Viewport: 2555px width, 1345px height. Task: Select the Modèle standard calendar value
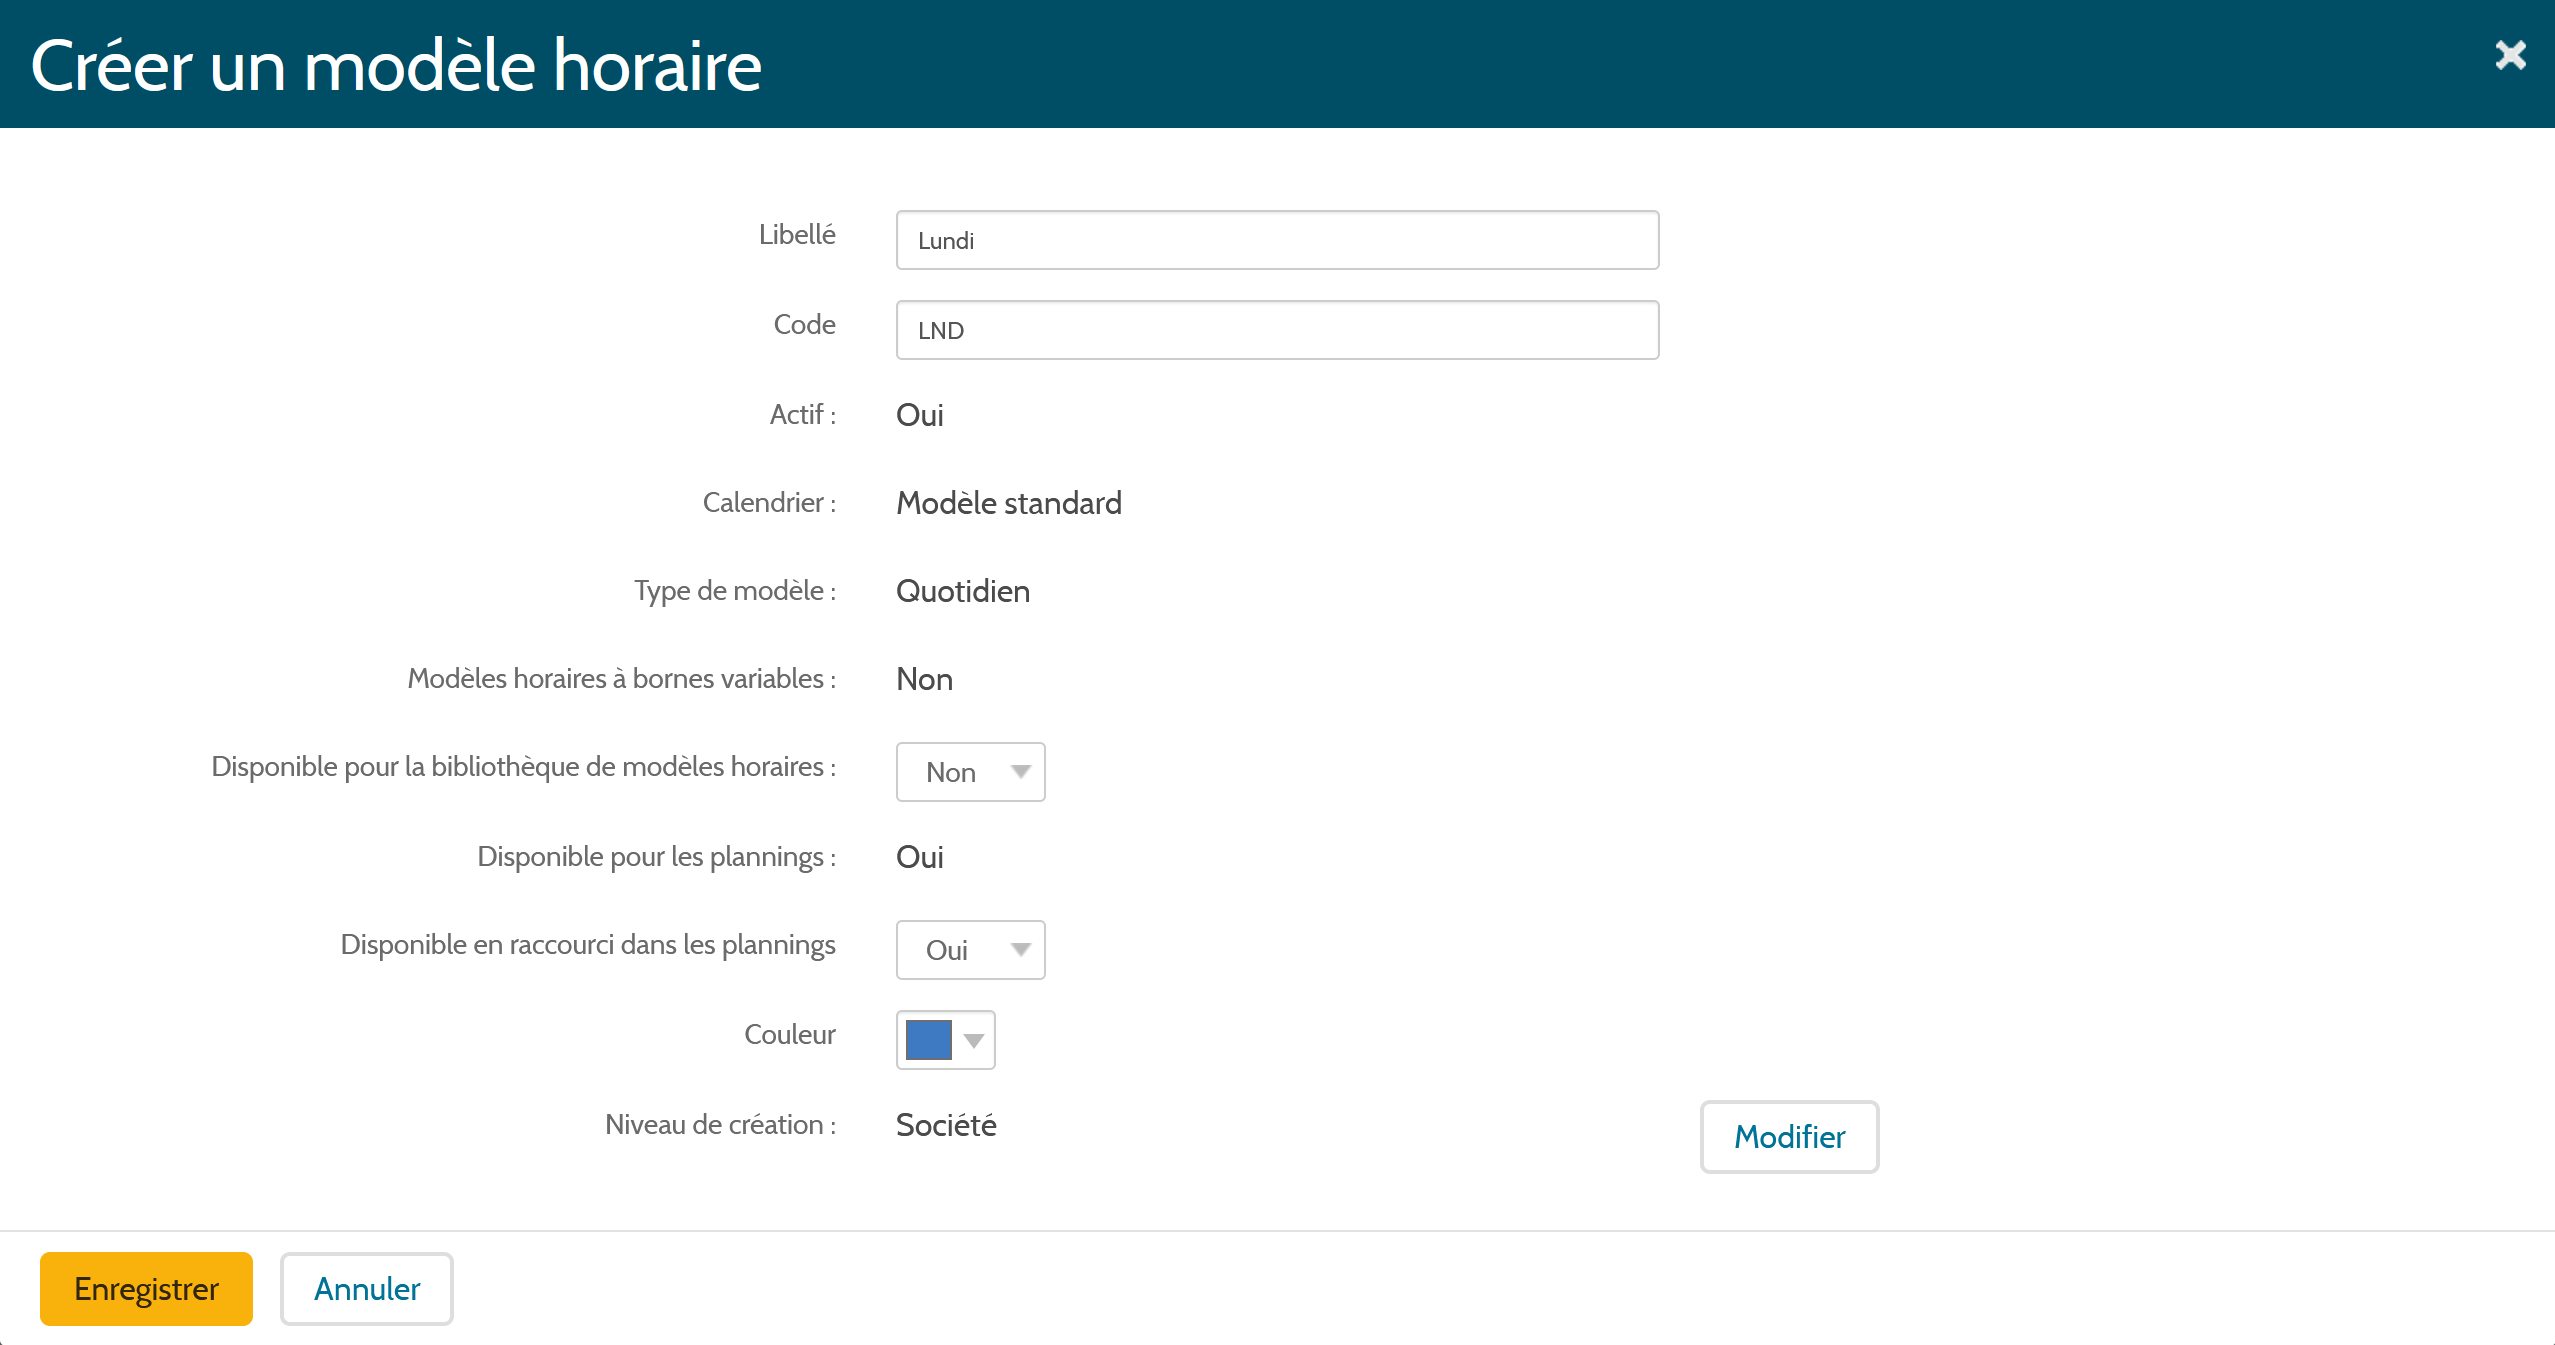[1008, 503]
